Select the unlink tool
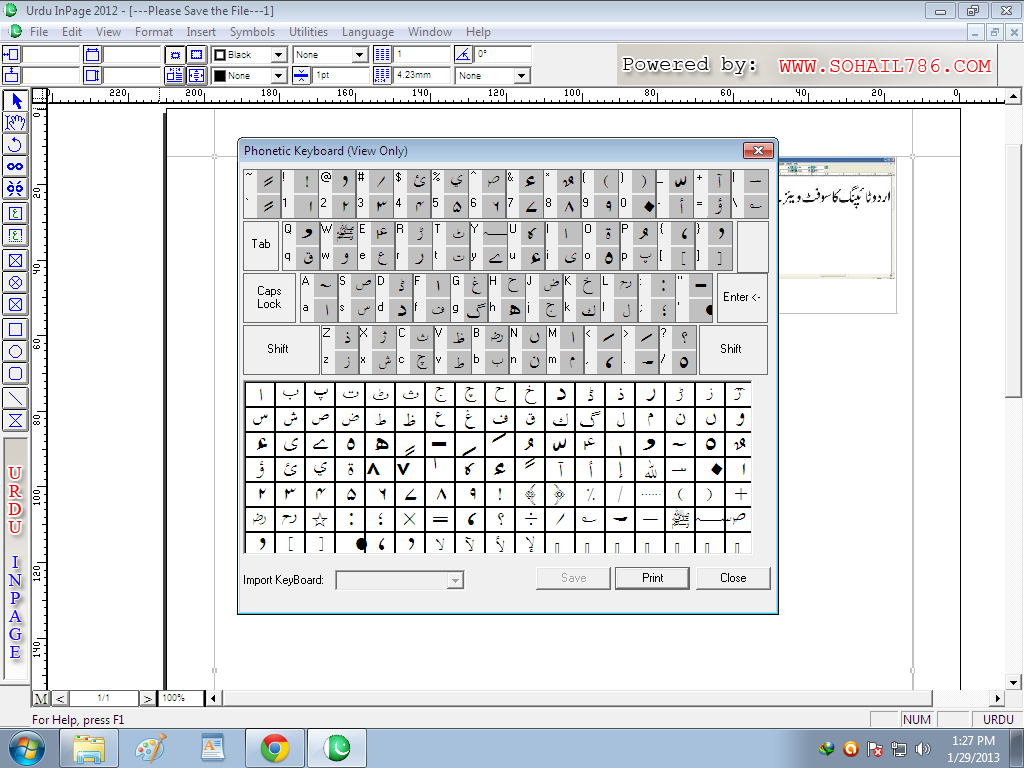 (x=16, y=189)
